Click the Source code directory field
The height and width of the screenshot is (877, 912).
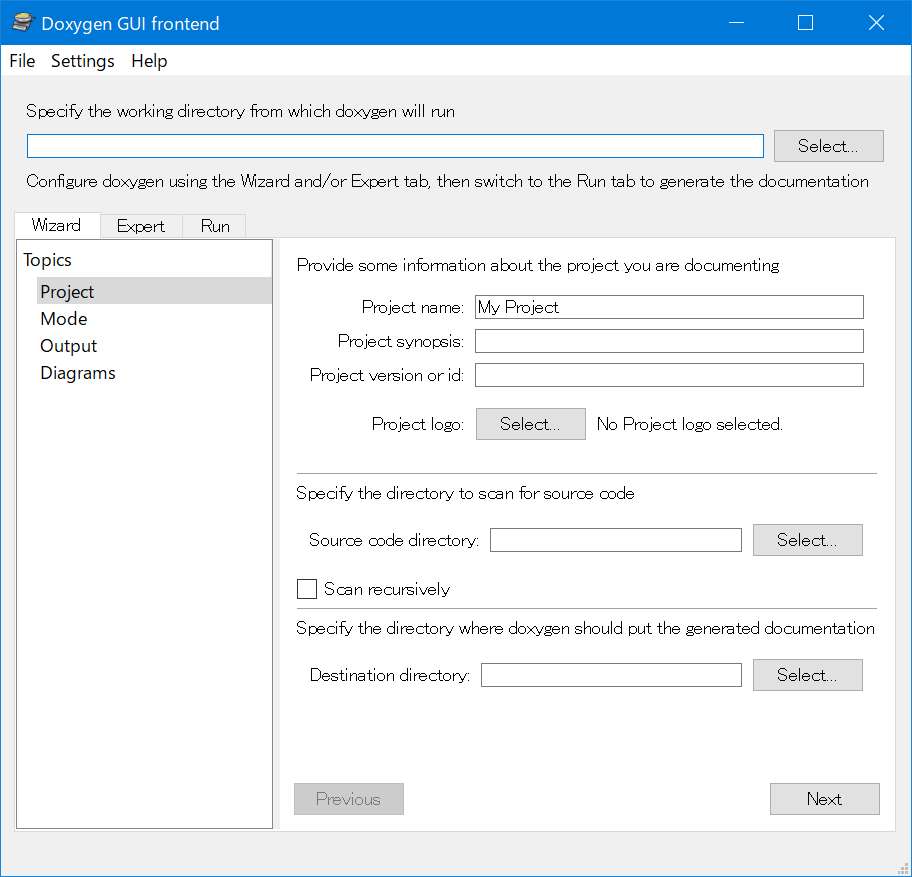[x=615, y=540]
